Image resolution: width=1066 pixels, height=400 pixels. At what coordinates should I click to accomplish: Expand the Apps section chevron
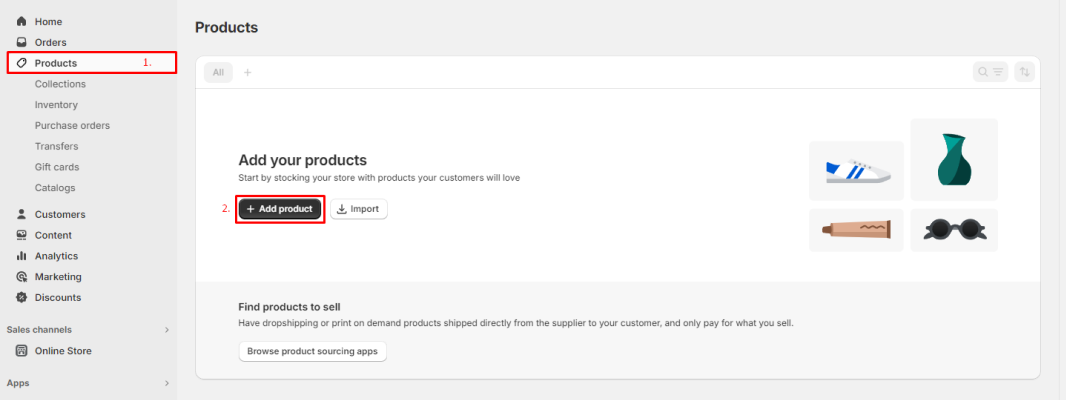[167, 383]
